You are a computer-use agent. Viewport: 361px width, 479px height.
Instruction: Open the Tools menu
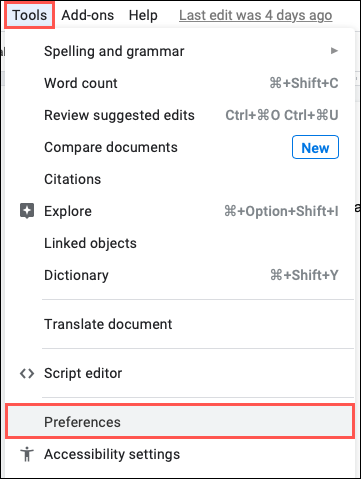[30, 15]
